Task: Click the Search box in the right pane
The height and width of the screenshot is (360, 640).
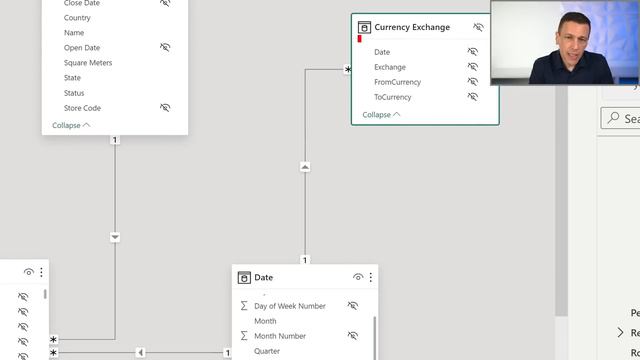Action: pyautogui.click(x=620, y=118)
